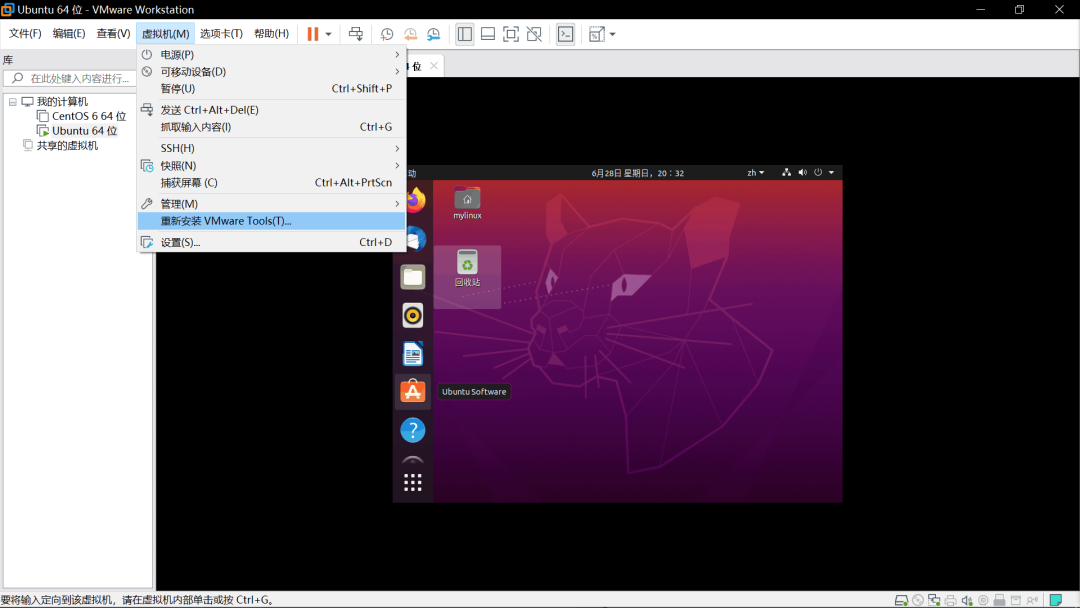Collapse the 我的计算机 tree node

[x=12, y=102]
